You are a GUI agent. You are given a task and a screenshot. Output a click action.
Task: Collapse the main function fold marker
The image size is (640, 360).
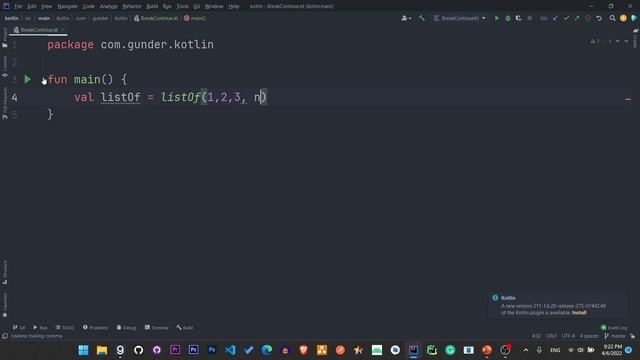[x=43, y=80]
